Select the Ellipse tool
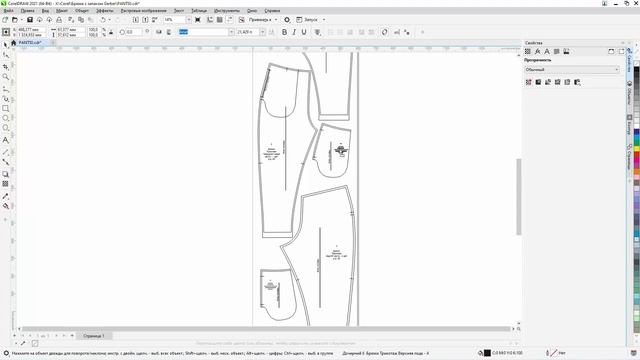640x360 pixels. [6, 118]
